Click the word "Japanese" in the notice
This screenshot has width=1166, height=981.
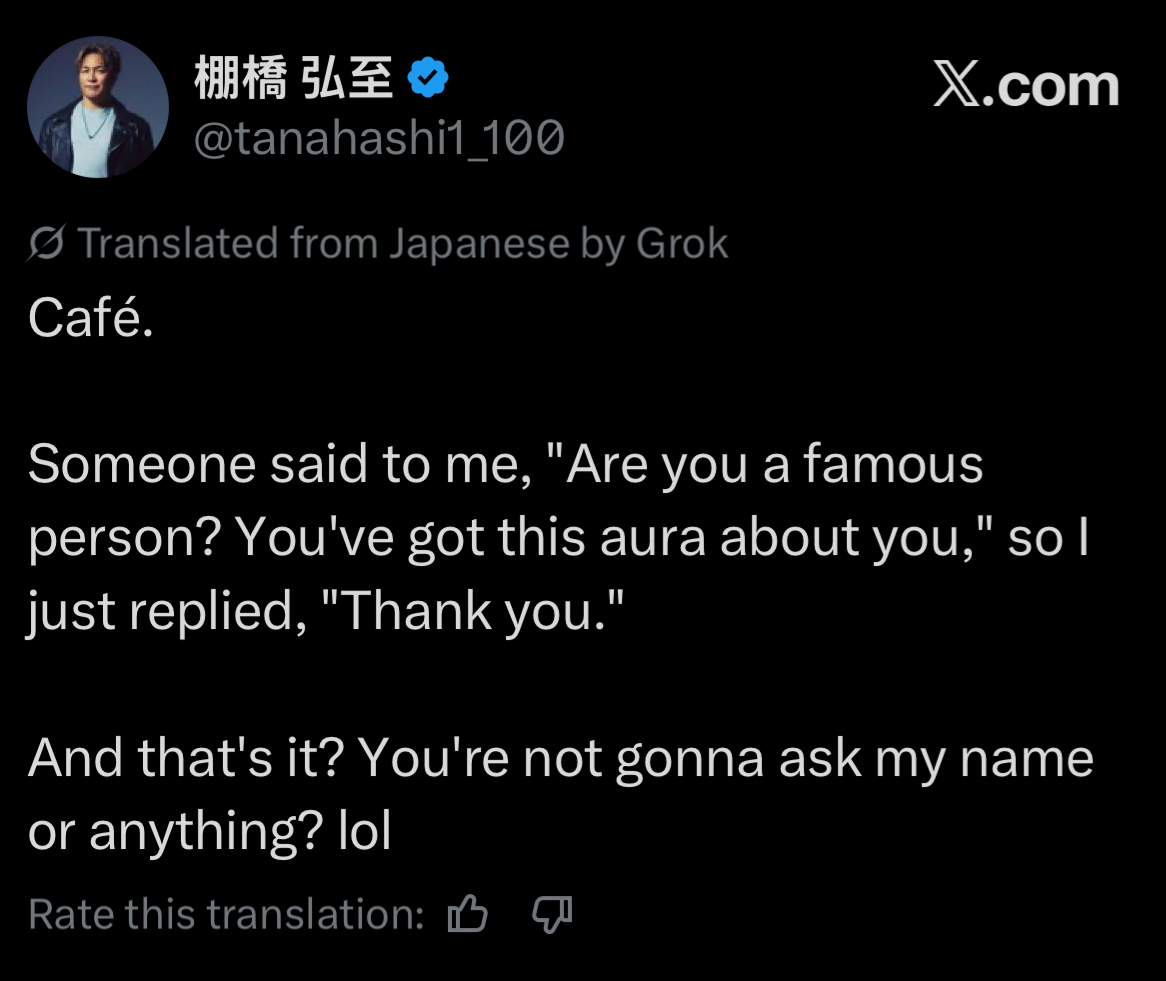[477, 244]
